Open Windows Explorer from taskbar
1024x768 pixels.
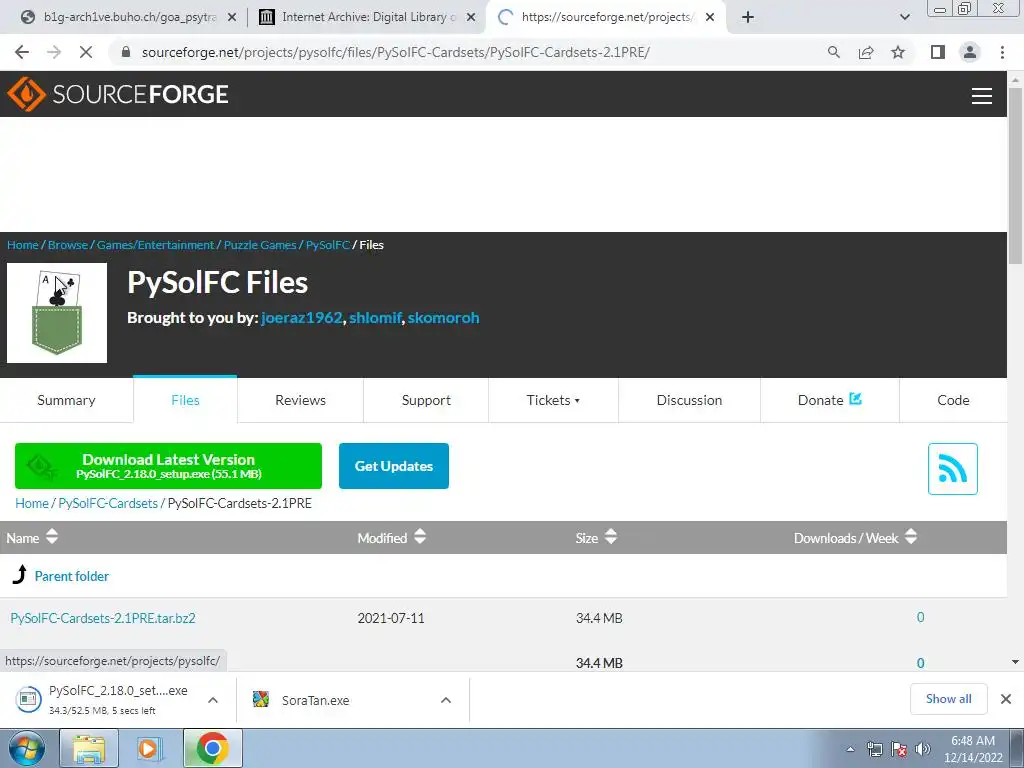pyautogui.click(x=89, y=748)
